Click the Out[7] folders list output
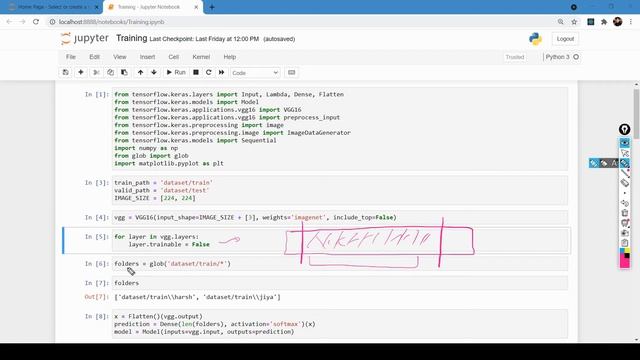The height and width of the screenshot is (360, 640). point(197,297)
